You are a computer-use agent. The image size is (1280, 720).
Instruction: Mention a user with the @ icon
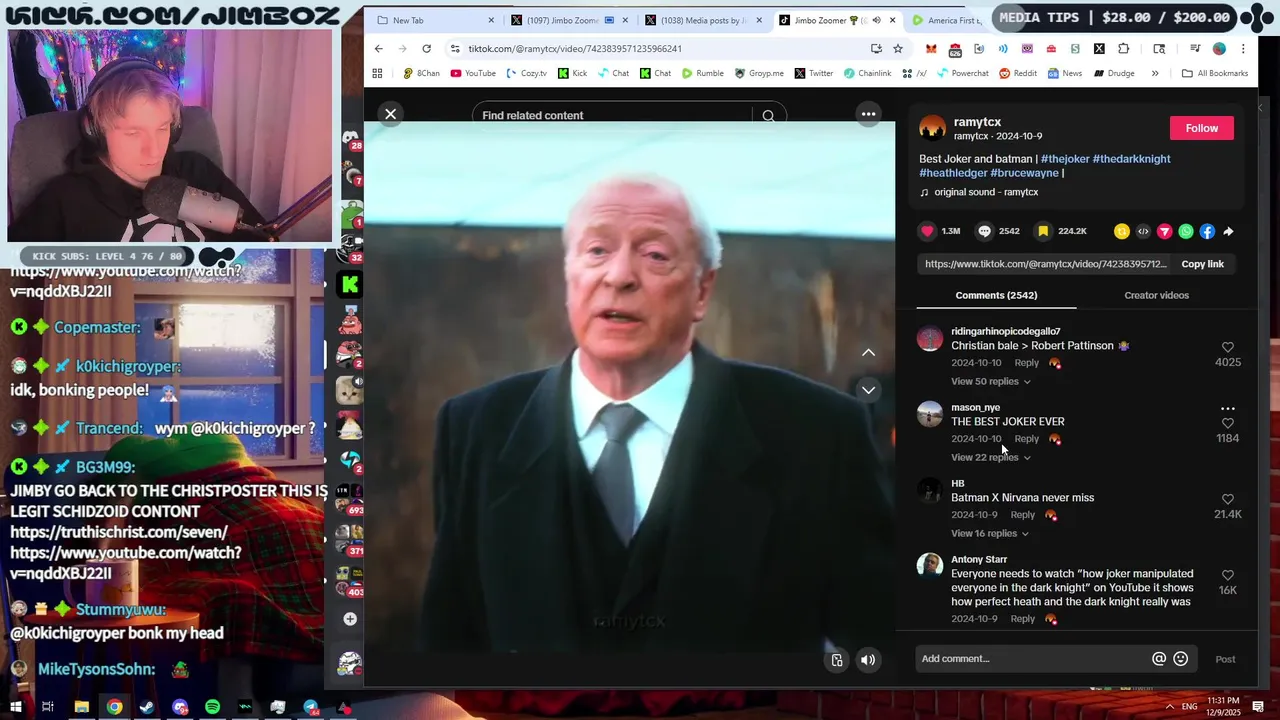(1159, 658)
